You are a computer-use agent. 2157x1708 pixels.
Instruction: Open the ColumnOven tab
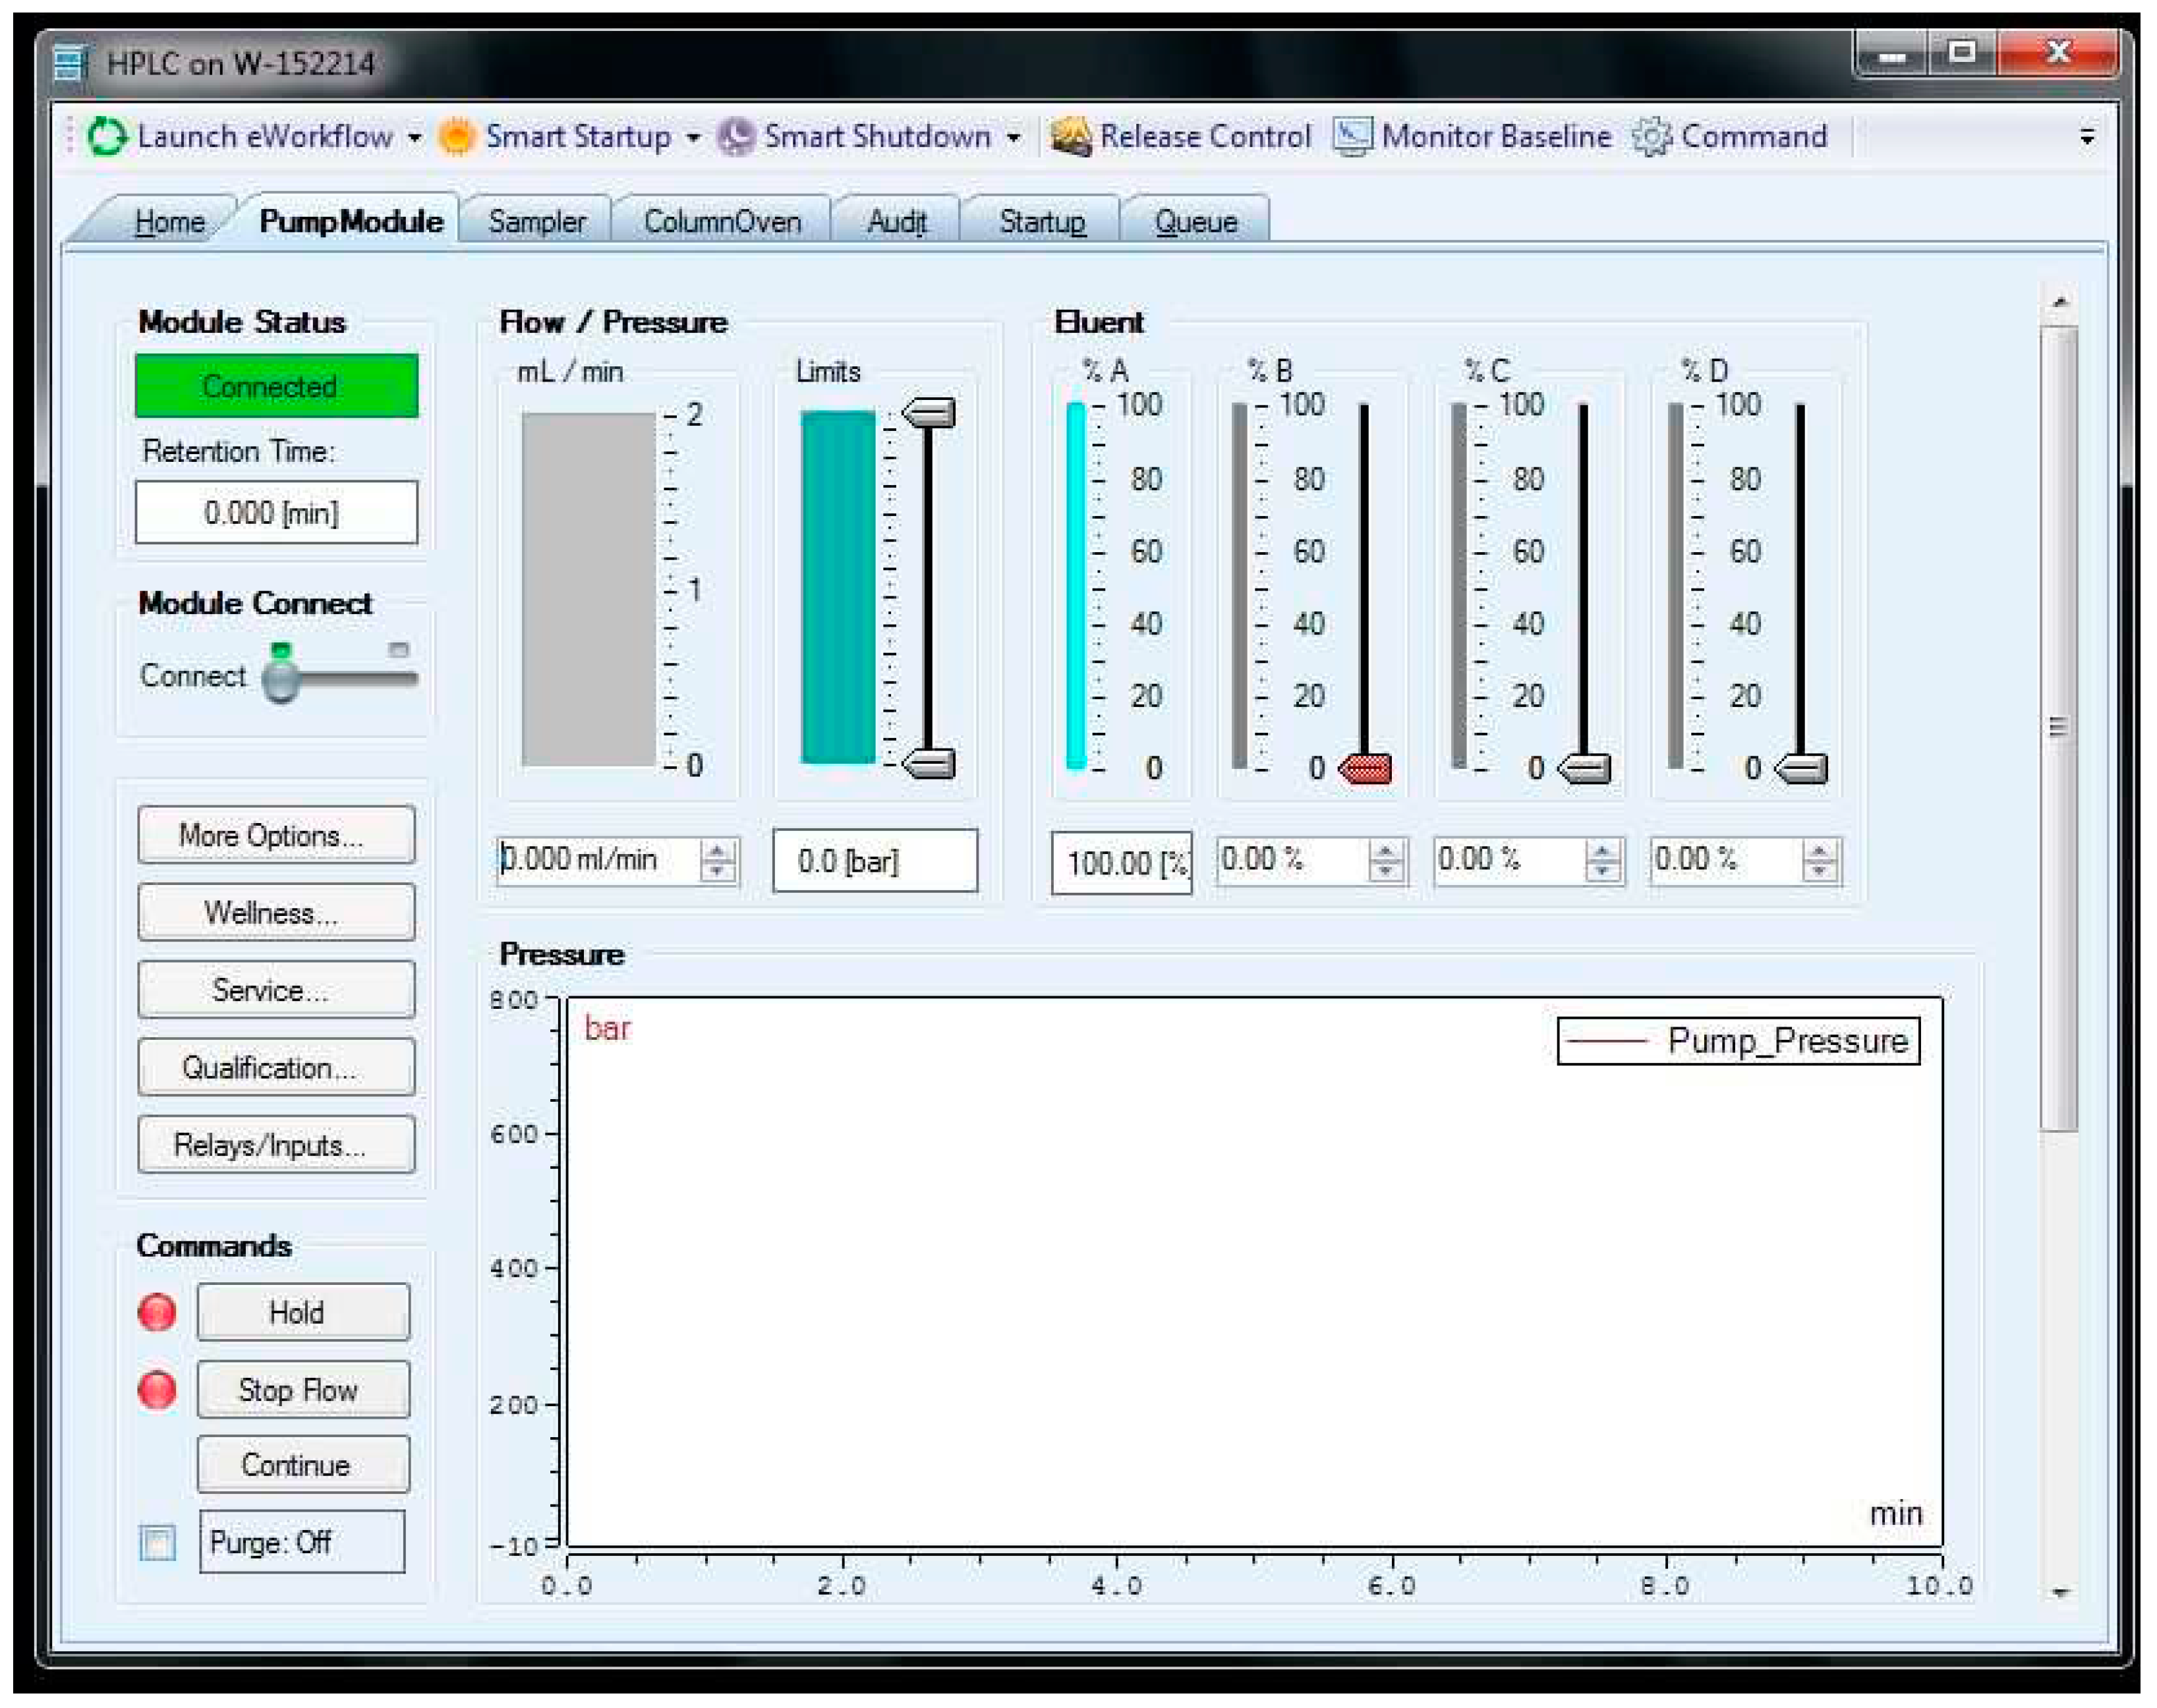point(722,221)
